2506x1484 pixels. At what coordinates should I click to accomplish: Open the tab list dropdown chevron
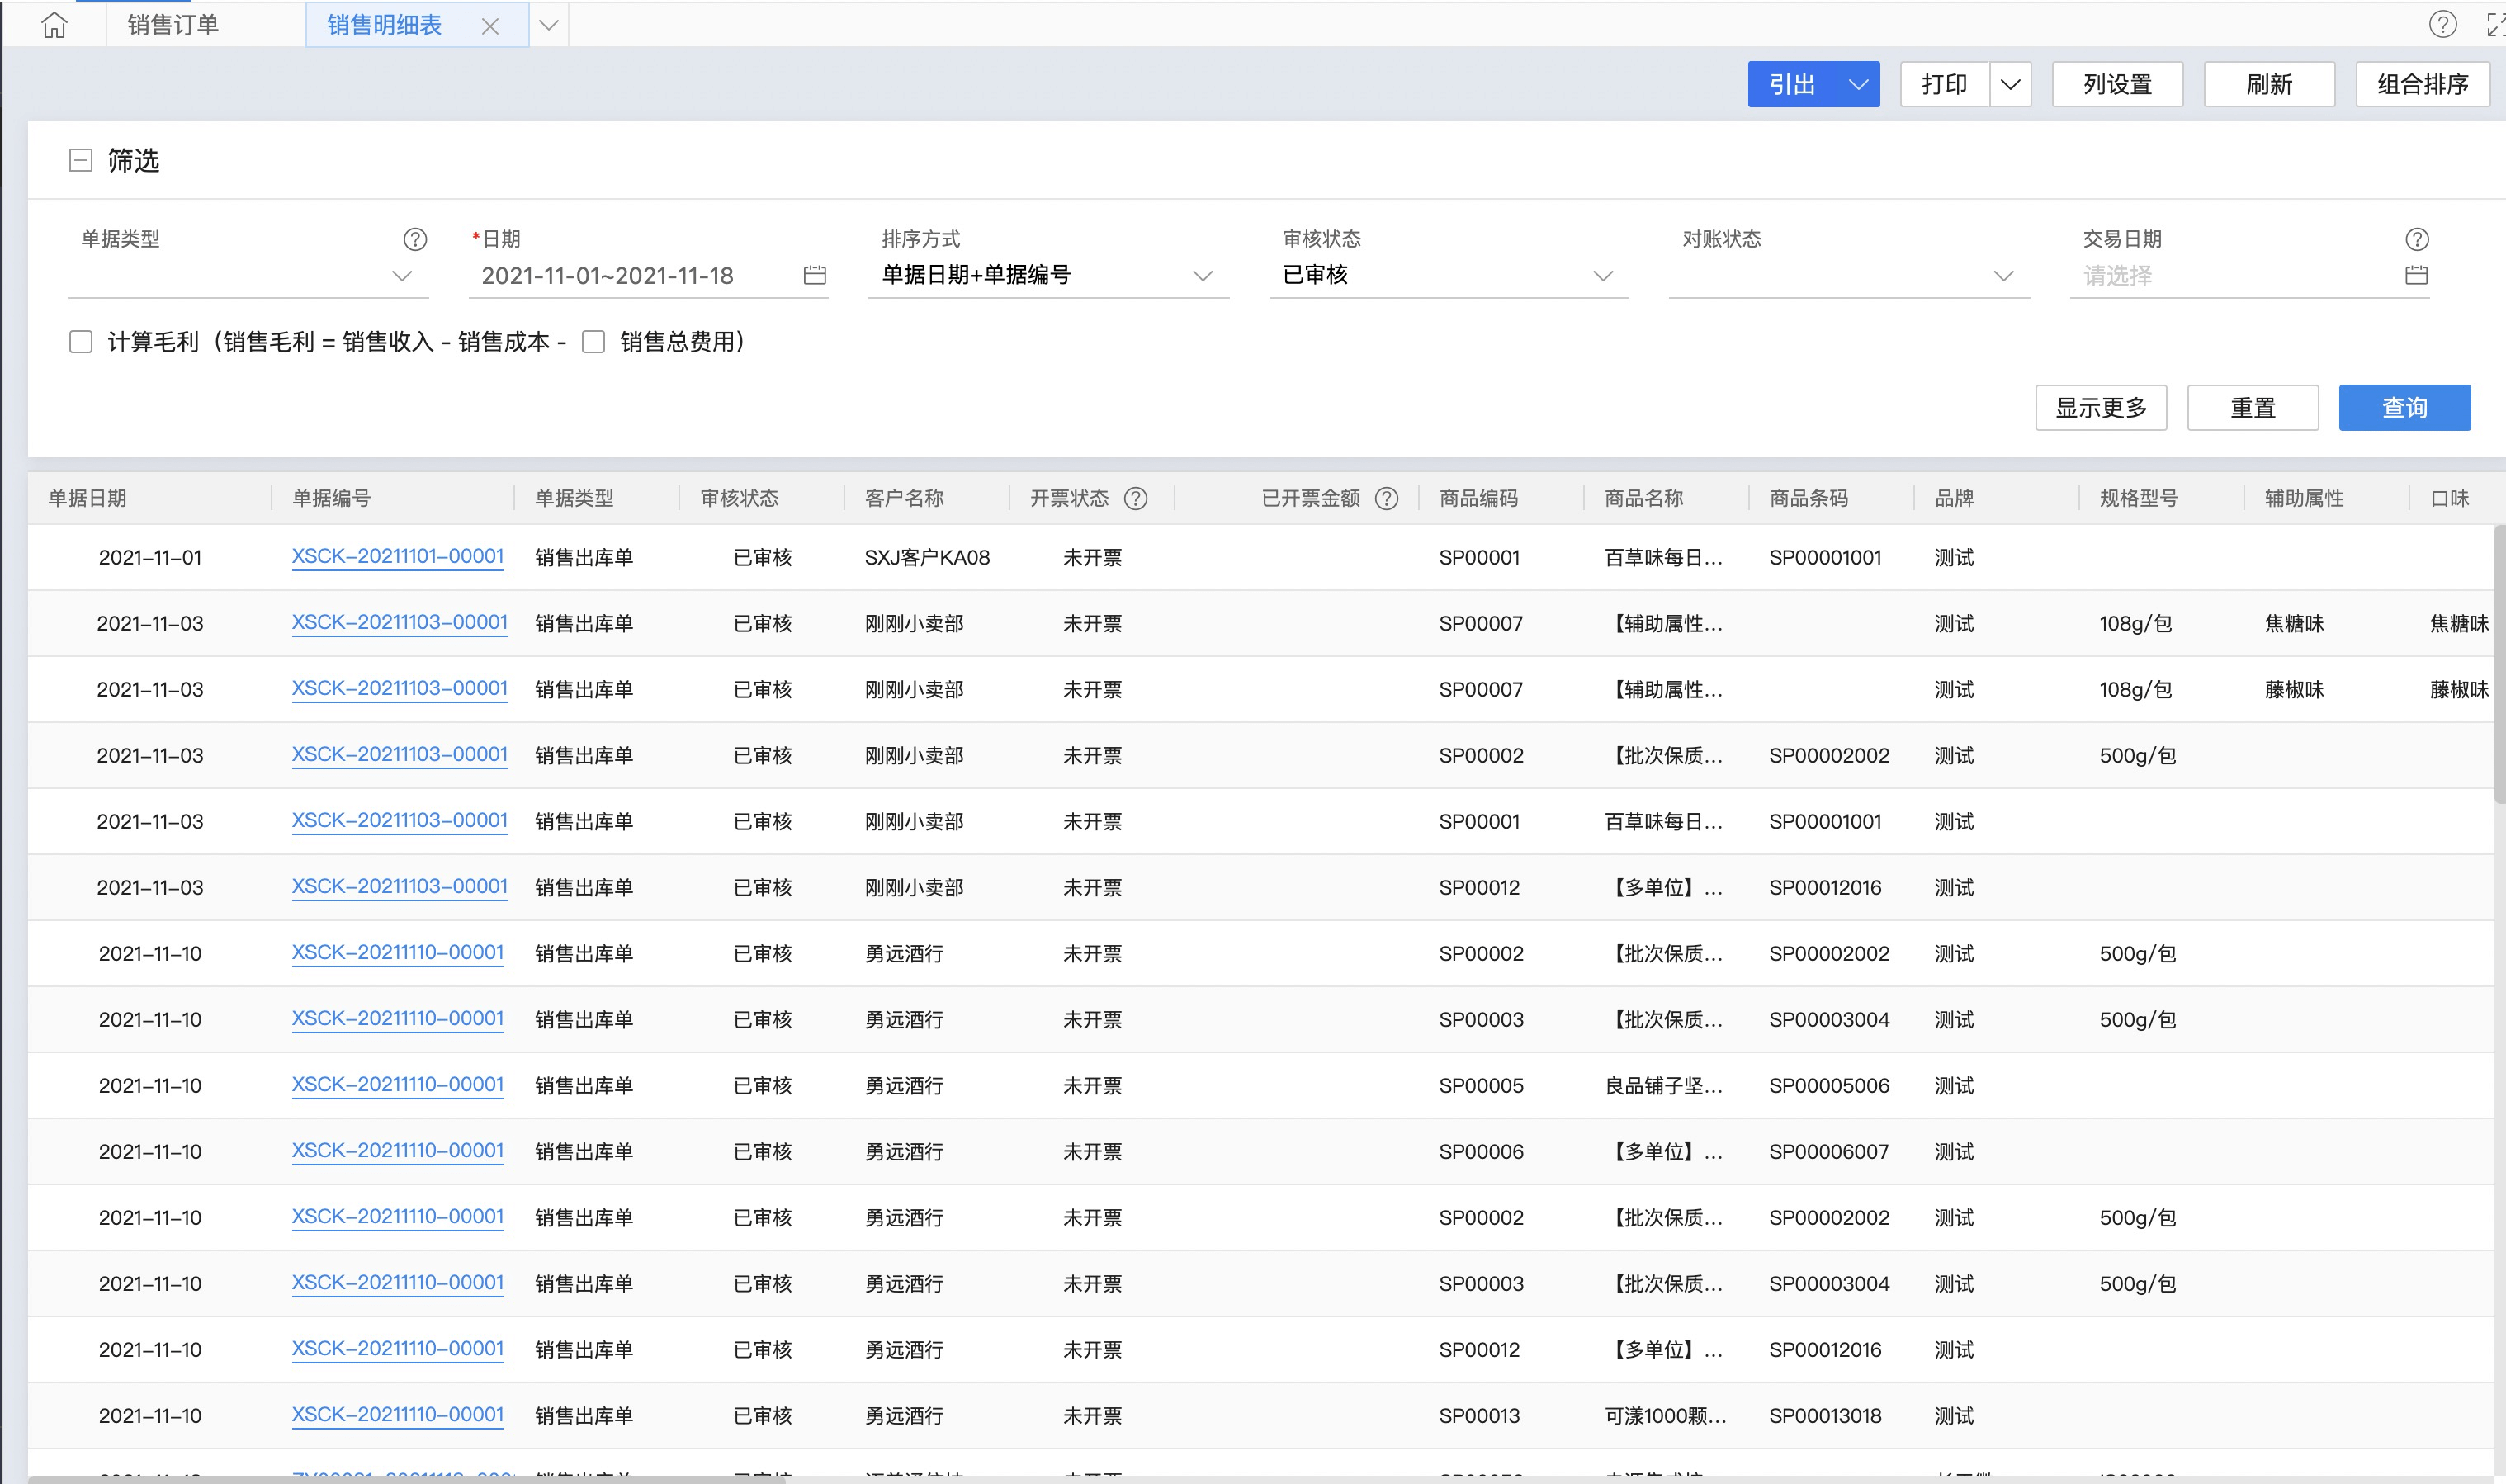pos(548,25)
